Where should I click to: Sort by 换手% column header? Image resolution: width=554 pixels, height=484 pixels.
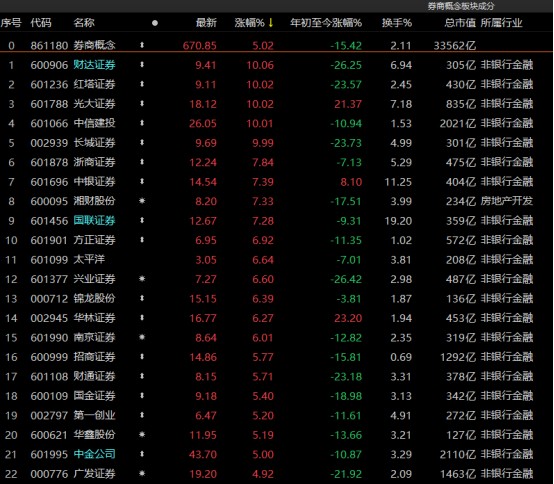click(397, 23)
